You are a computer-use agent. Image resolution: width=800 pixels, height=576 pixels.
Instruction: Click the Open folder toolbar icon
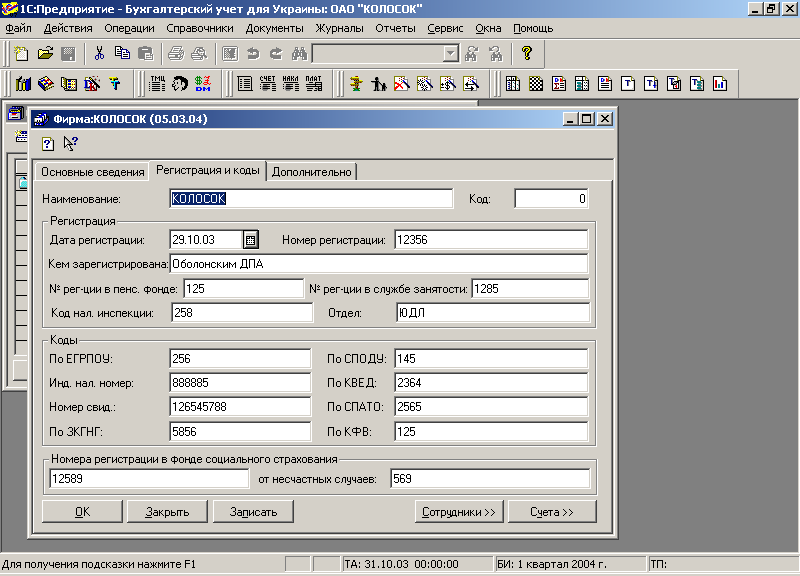[x=45, y=54]
